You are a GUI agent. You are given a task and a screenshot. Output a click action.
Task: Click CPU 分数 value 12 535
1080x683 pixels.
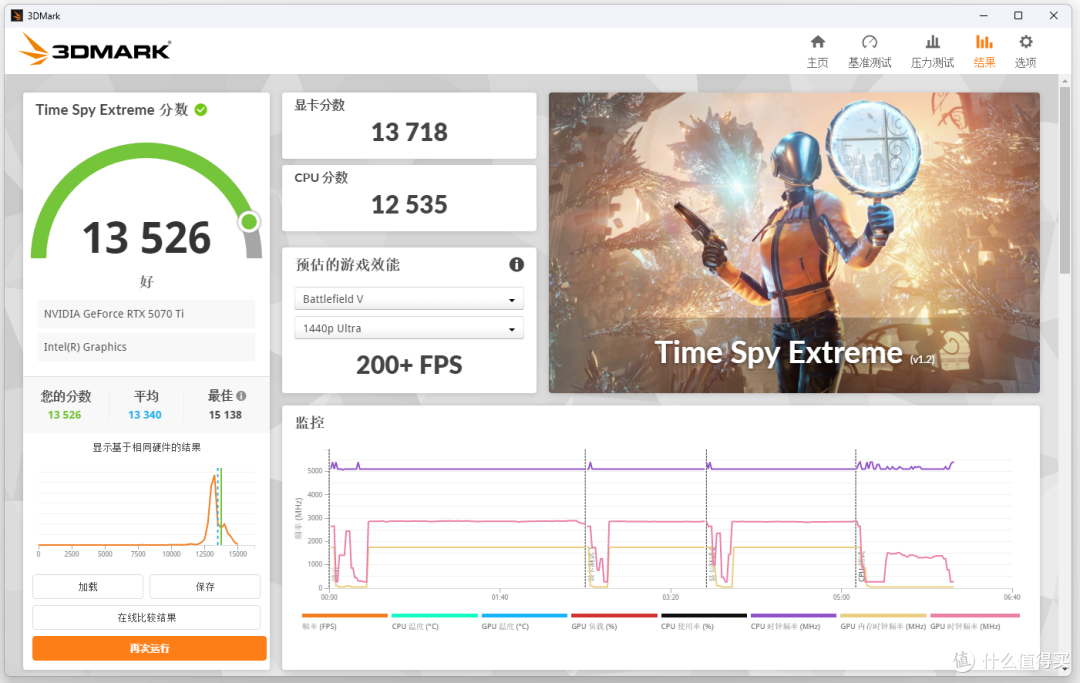409,204
